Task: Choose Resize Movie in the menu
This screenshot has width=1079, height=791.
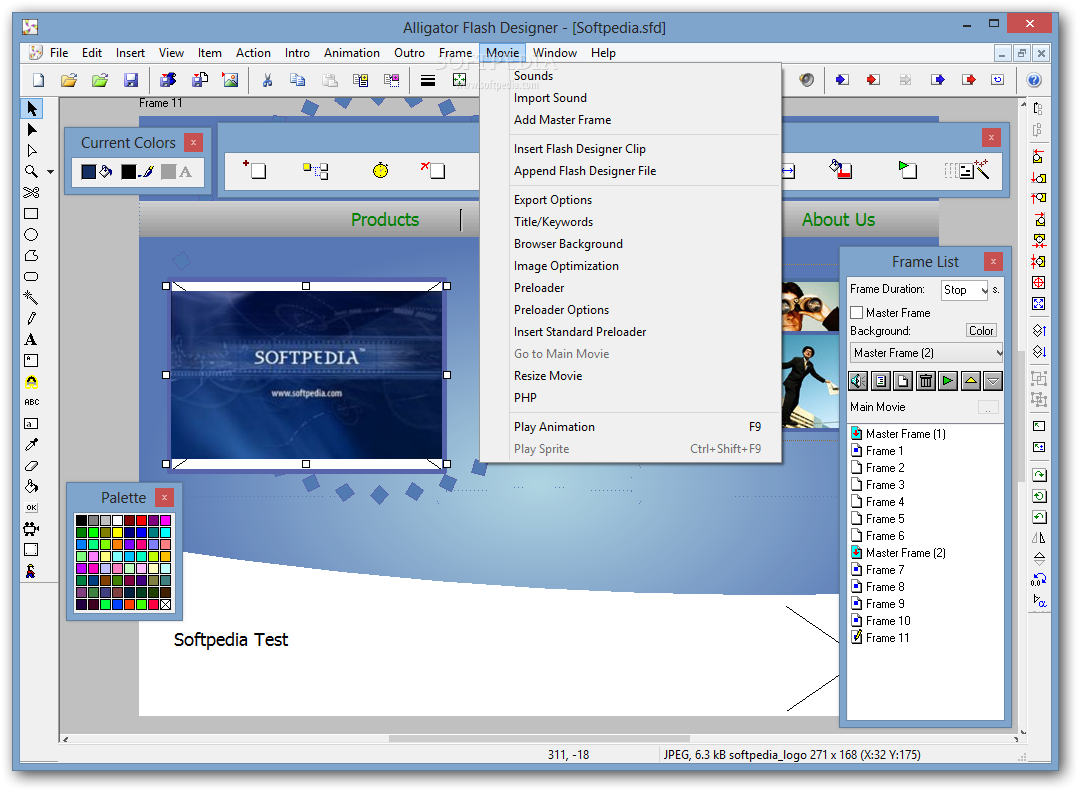Action: click(x=548, y=376)
